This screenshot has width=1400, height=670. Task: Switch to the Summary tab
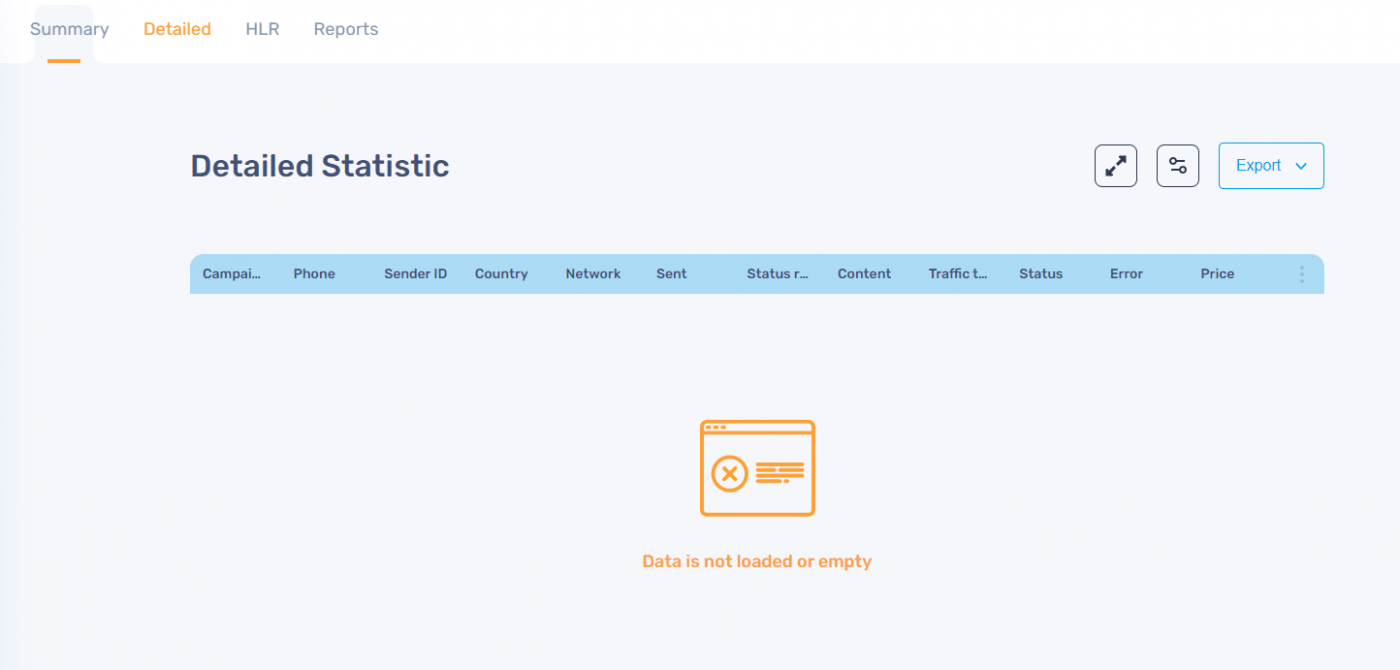pos(69,29)
